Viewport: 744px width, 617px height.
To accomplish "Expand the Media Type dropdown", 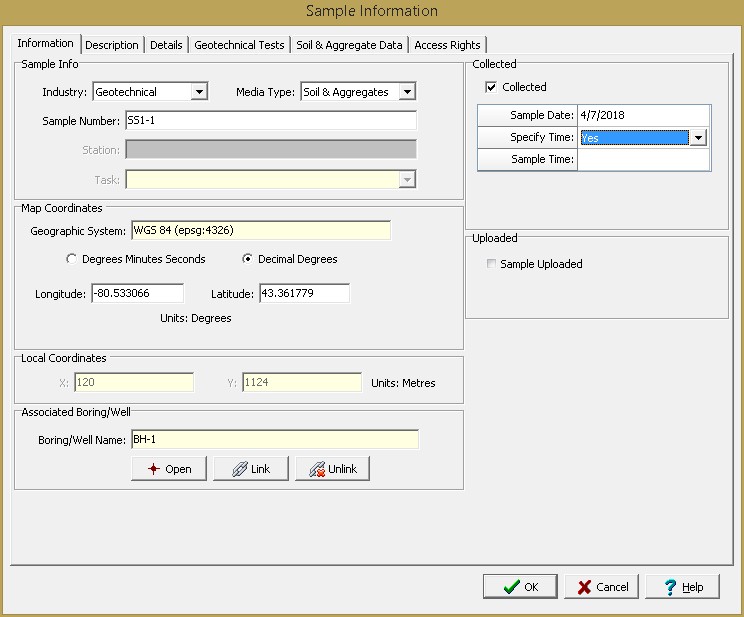I will (406, 92).
